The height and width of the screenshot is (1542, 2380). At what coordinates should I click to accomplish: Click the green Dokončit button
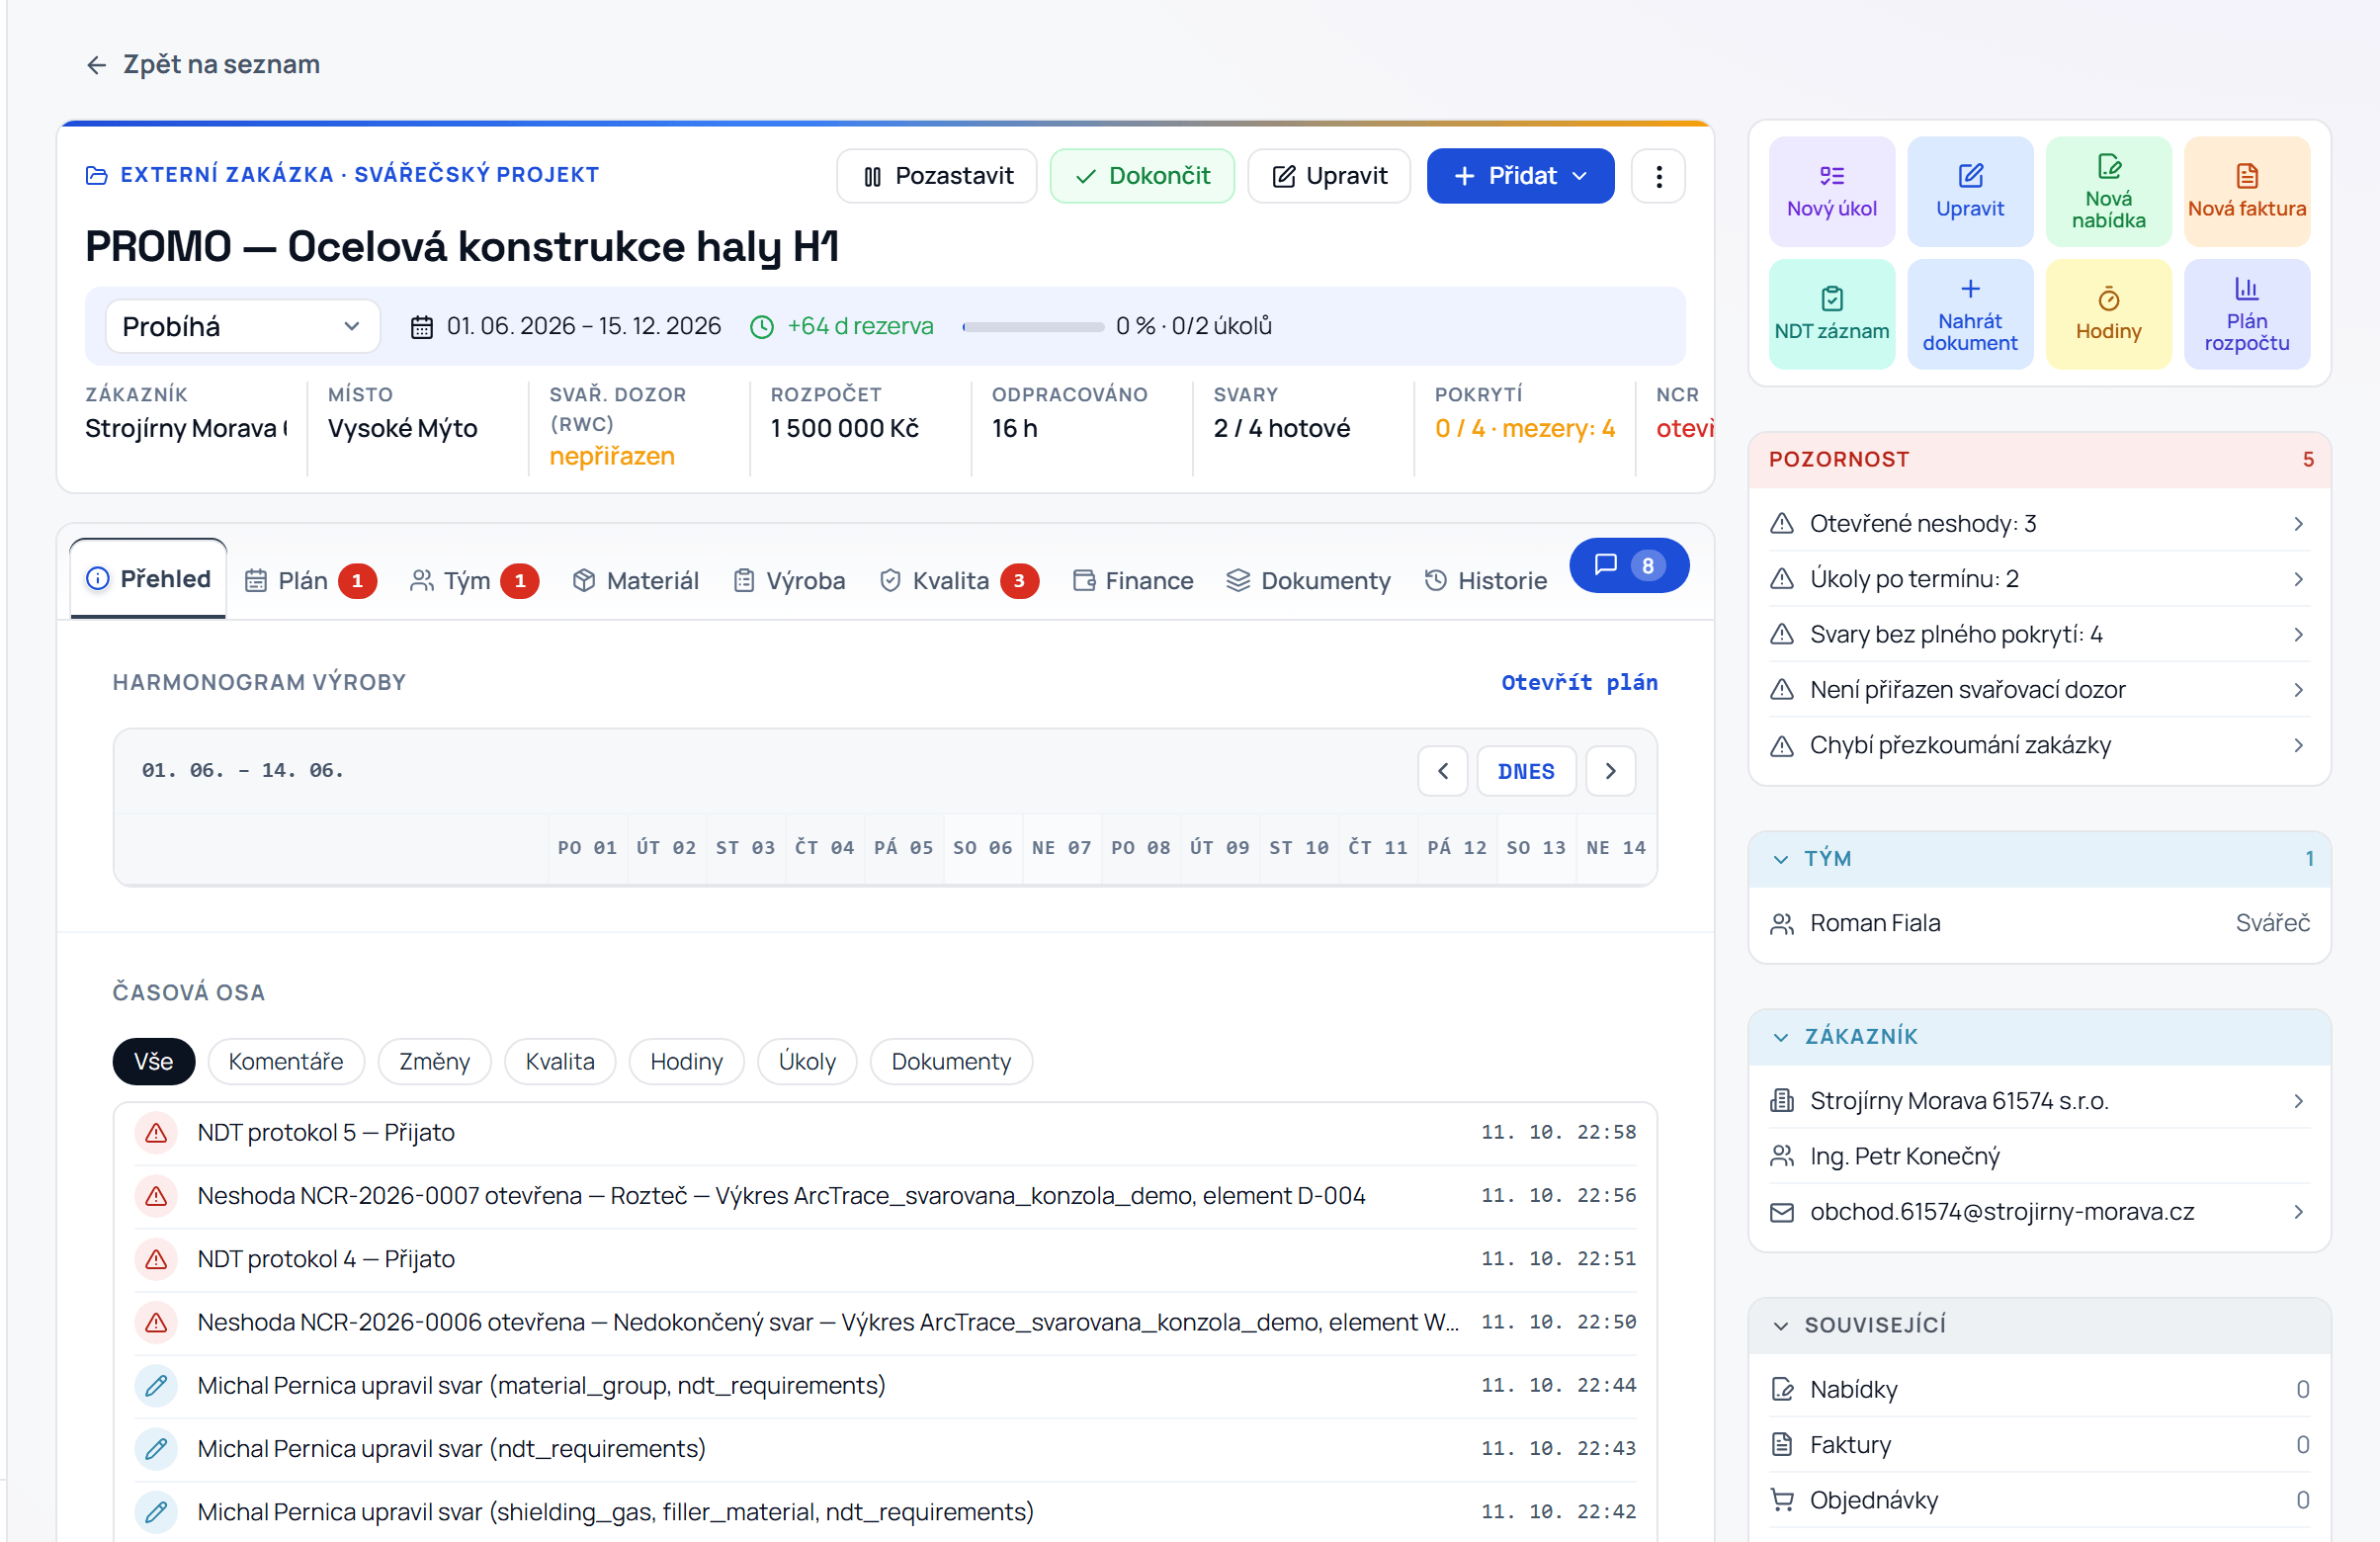pyautogui.click(x=1142, y=176)
